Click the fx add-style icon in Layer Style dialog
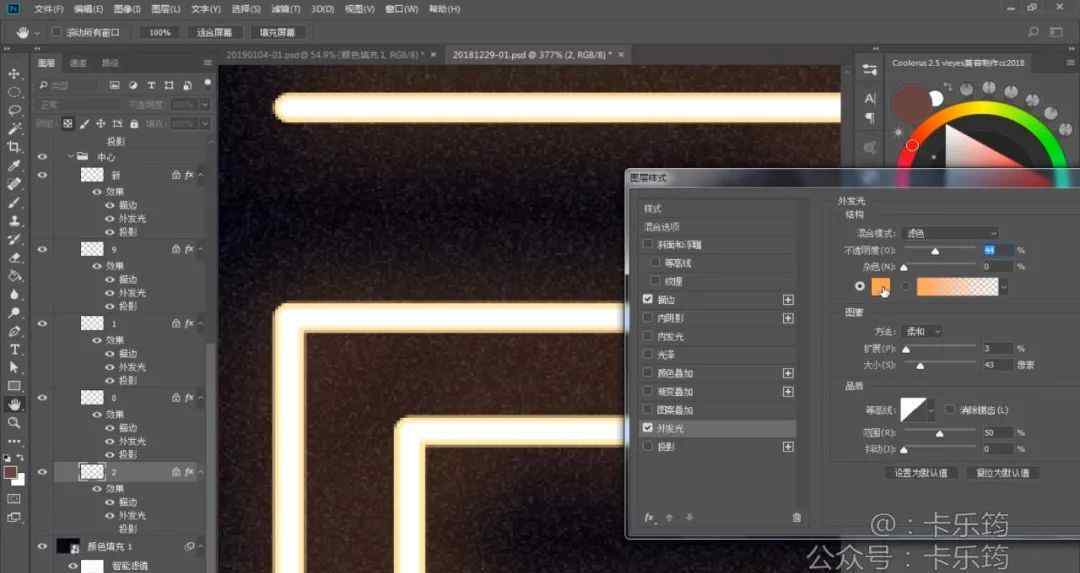Image resolution: width=1080 pixels, height=573 pixels. tap(649, 517)
